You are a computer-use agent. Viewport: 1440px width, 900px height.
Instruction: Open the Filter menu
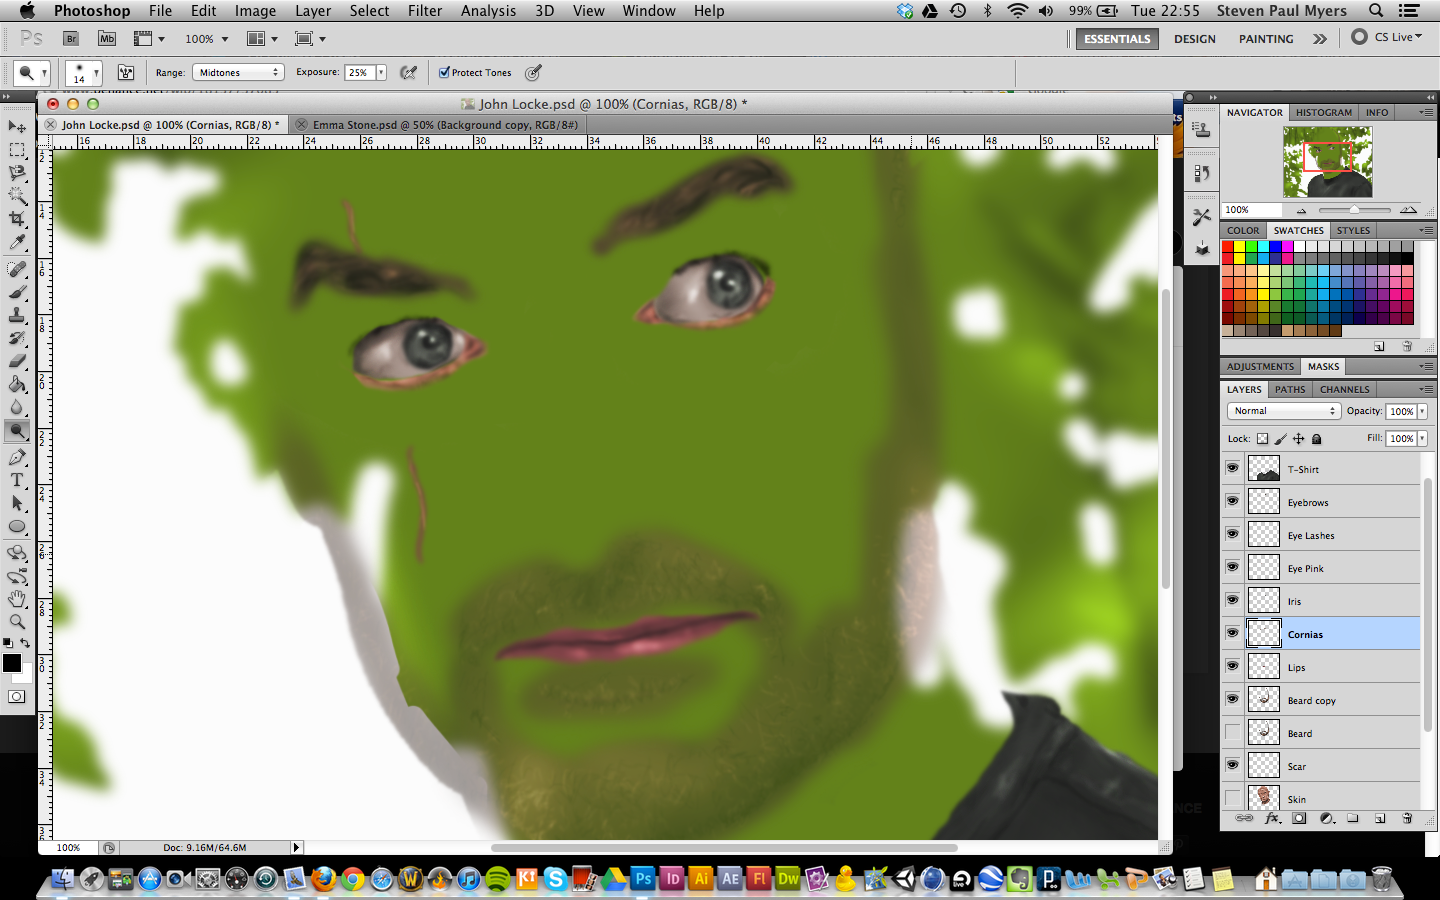(425, 11)
